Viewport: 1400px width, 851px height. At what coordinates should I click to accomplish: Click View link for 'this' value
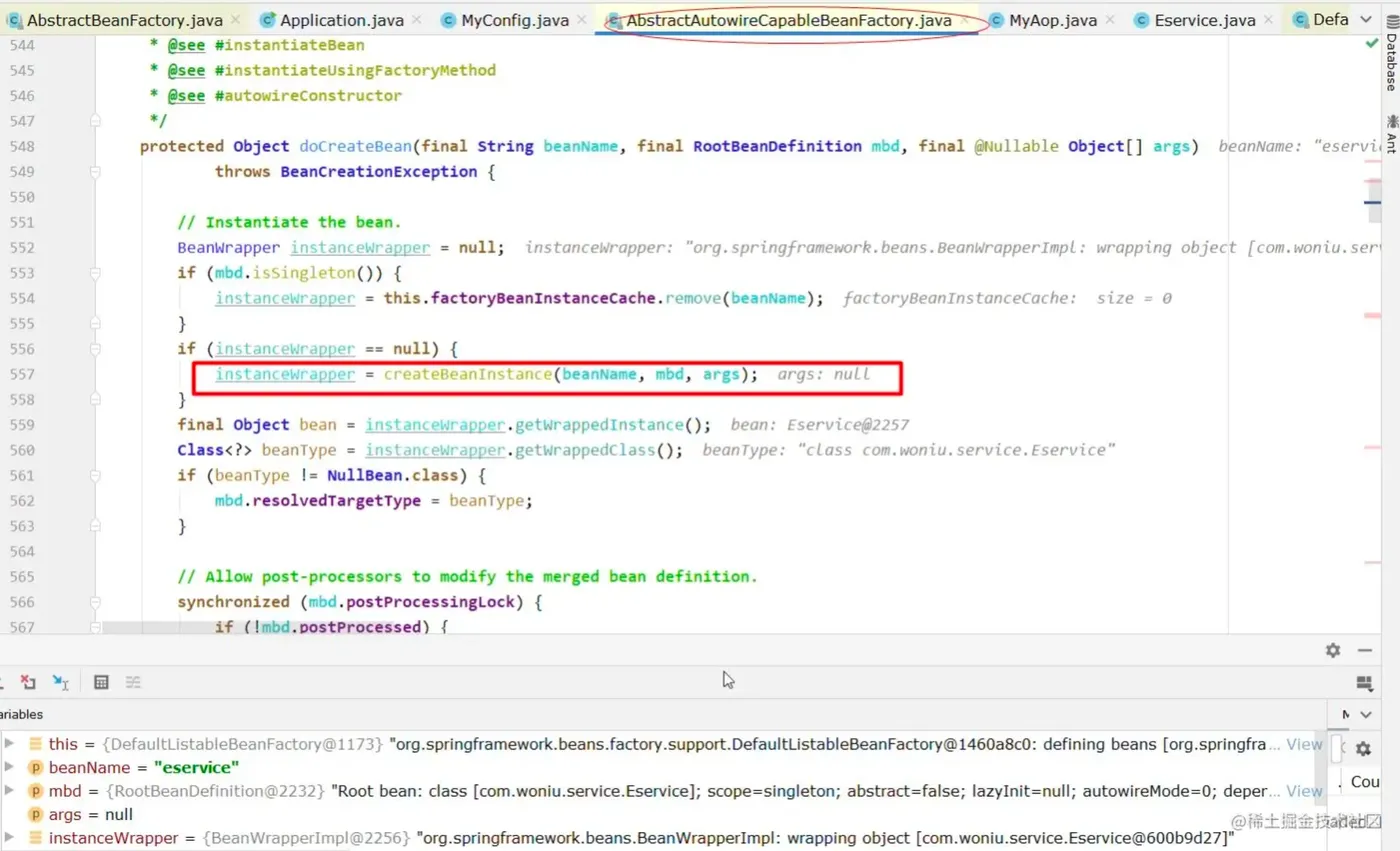pyautogui.click(x=1304, y=744)
